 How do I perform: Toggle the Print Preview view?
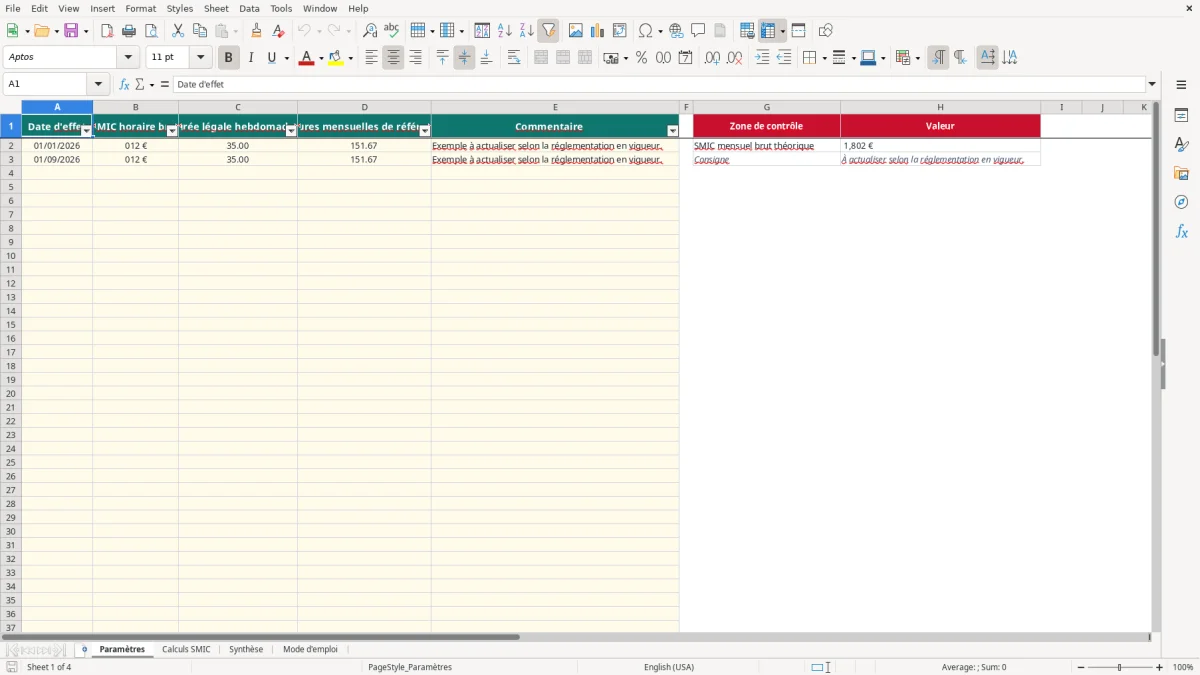point(151,31)
